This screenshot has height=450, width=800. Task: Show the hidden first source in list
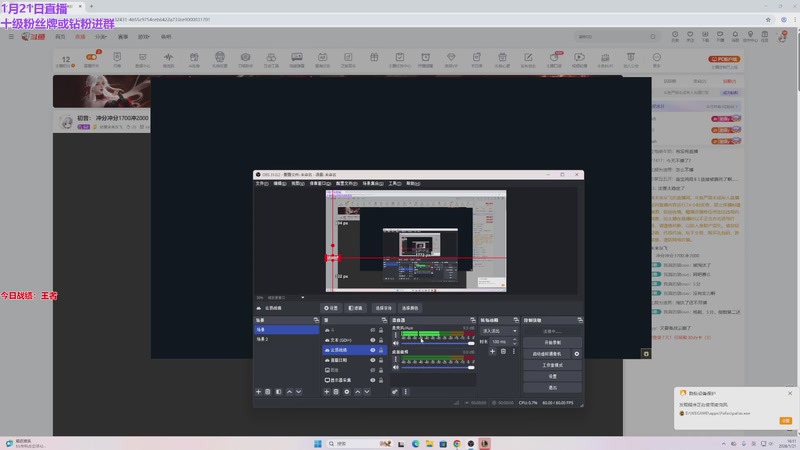[372, 330]
